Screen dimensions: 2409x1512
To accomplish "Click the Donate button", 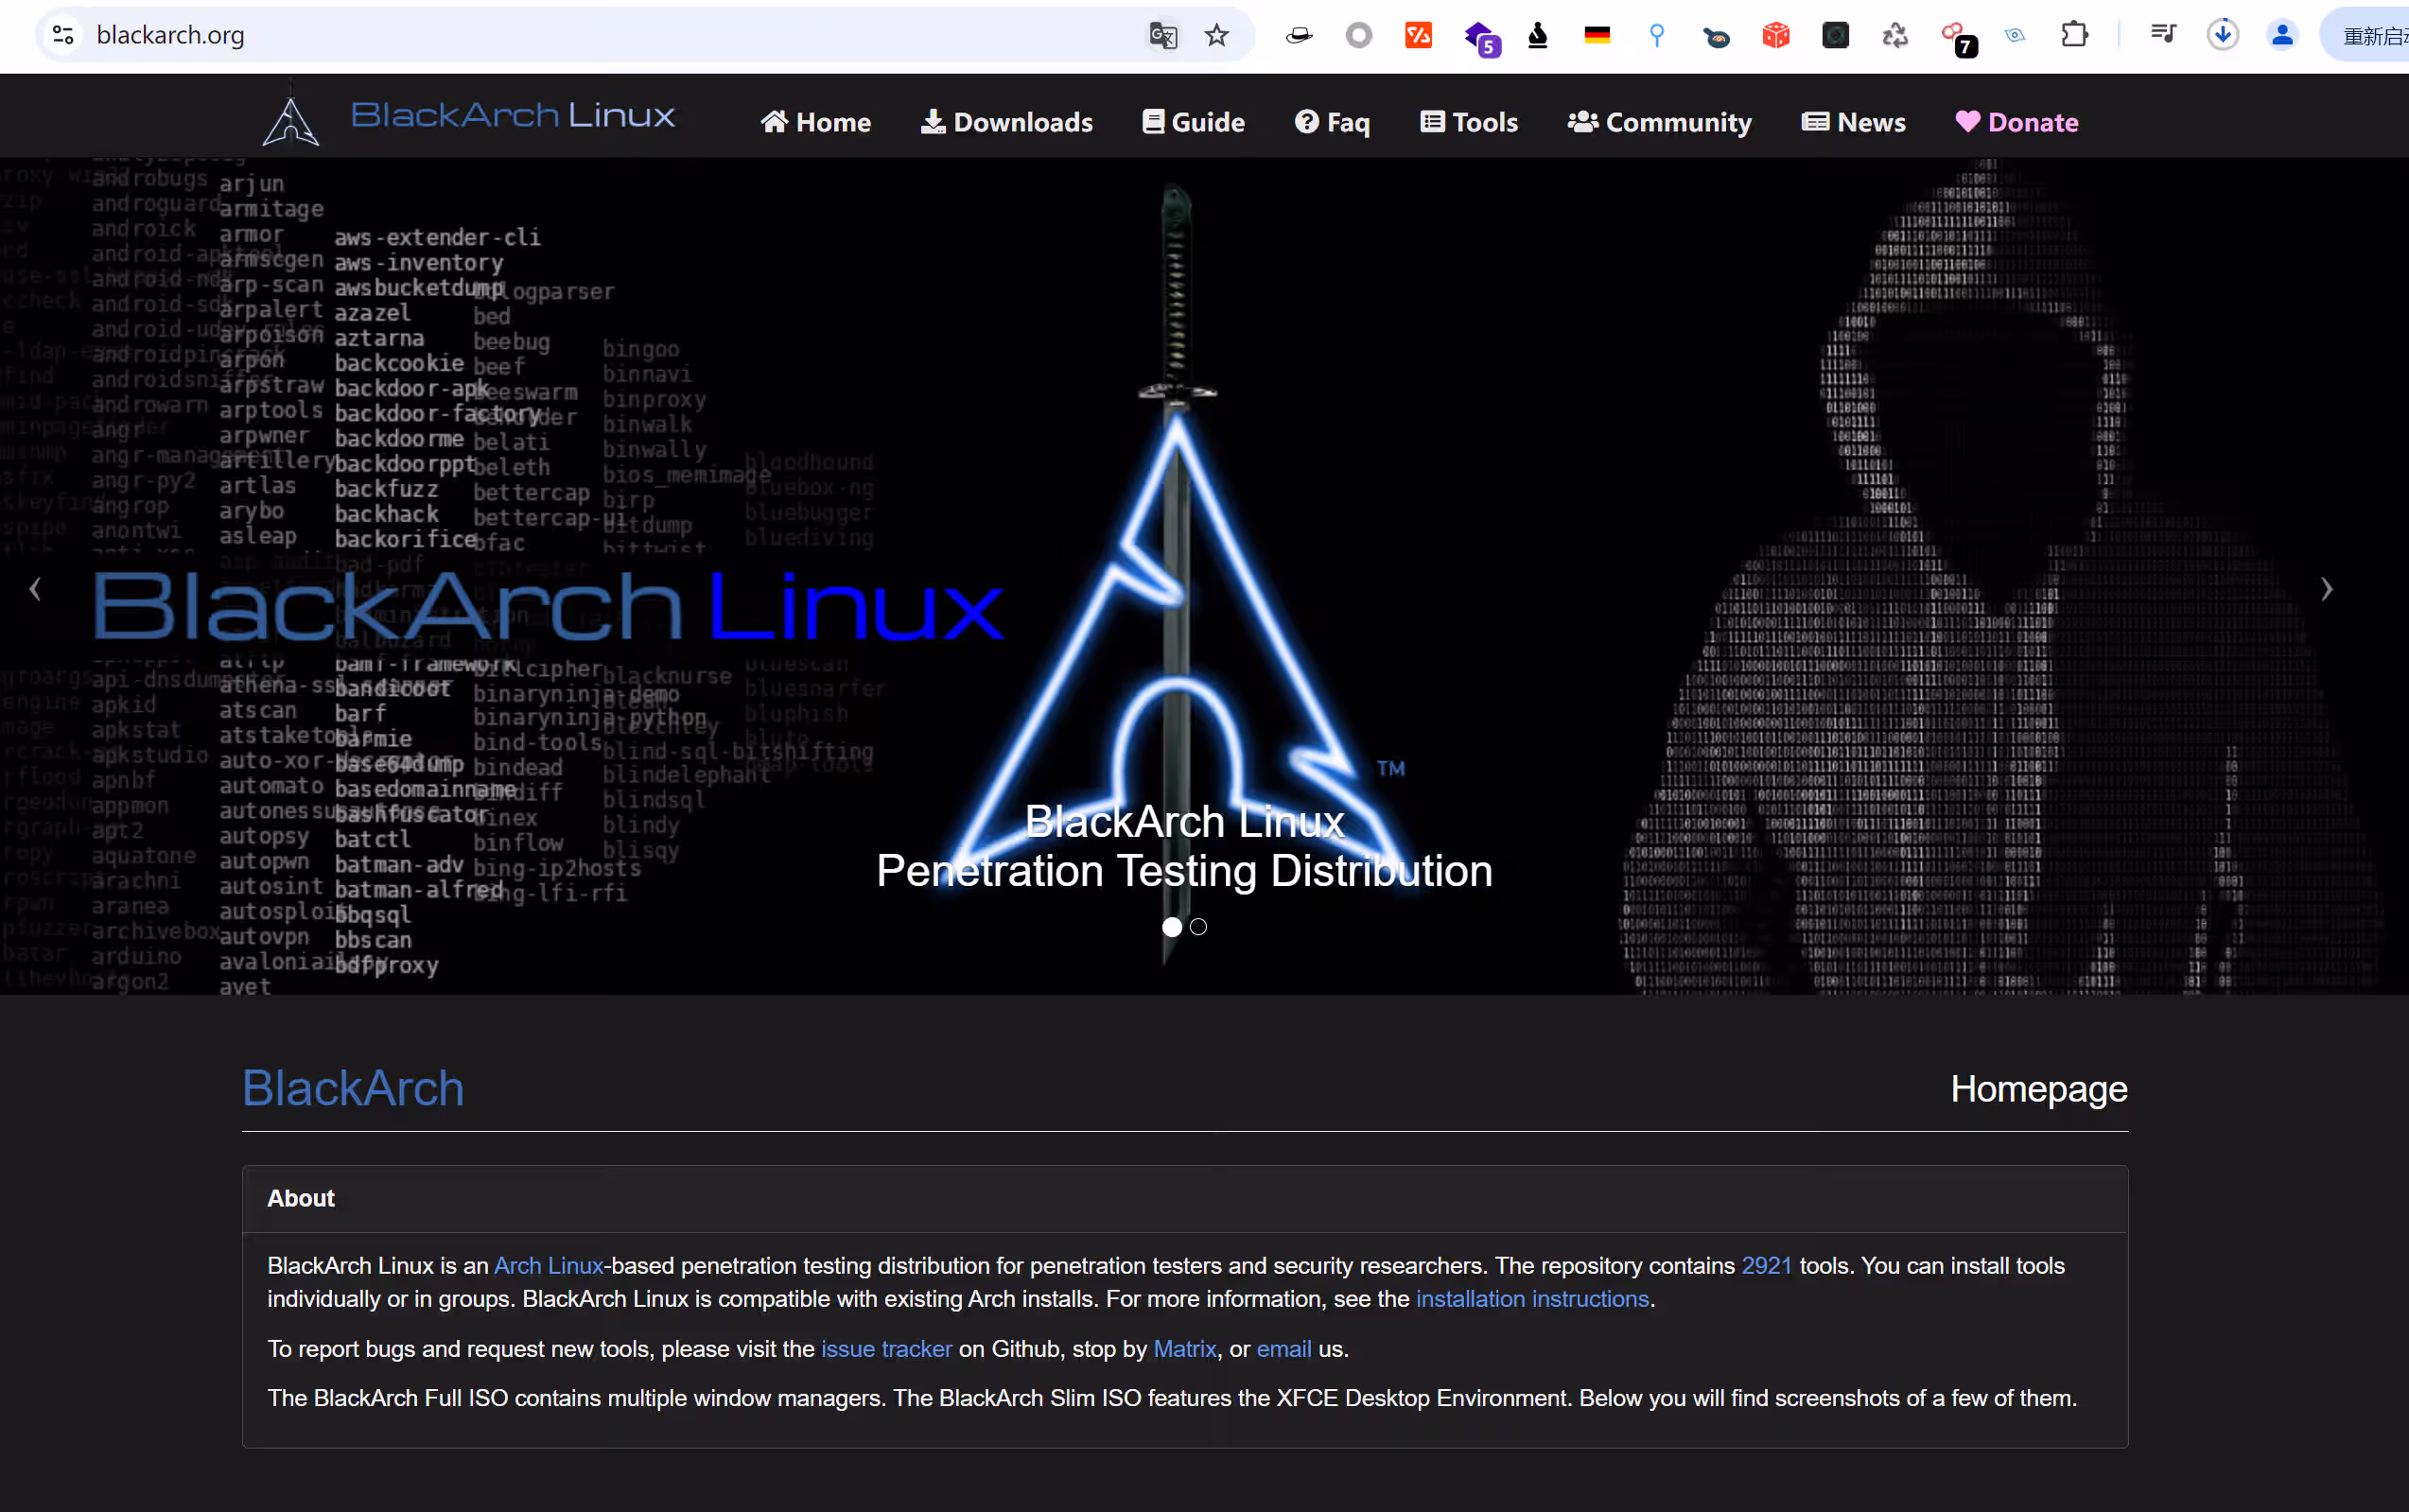I will click(2016, 122).
